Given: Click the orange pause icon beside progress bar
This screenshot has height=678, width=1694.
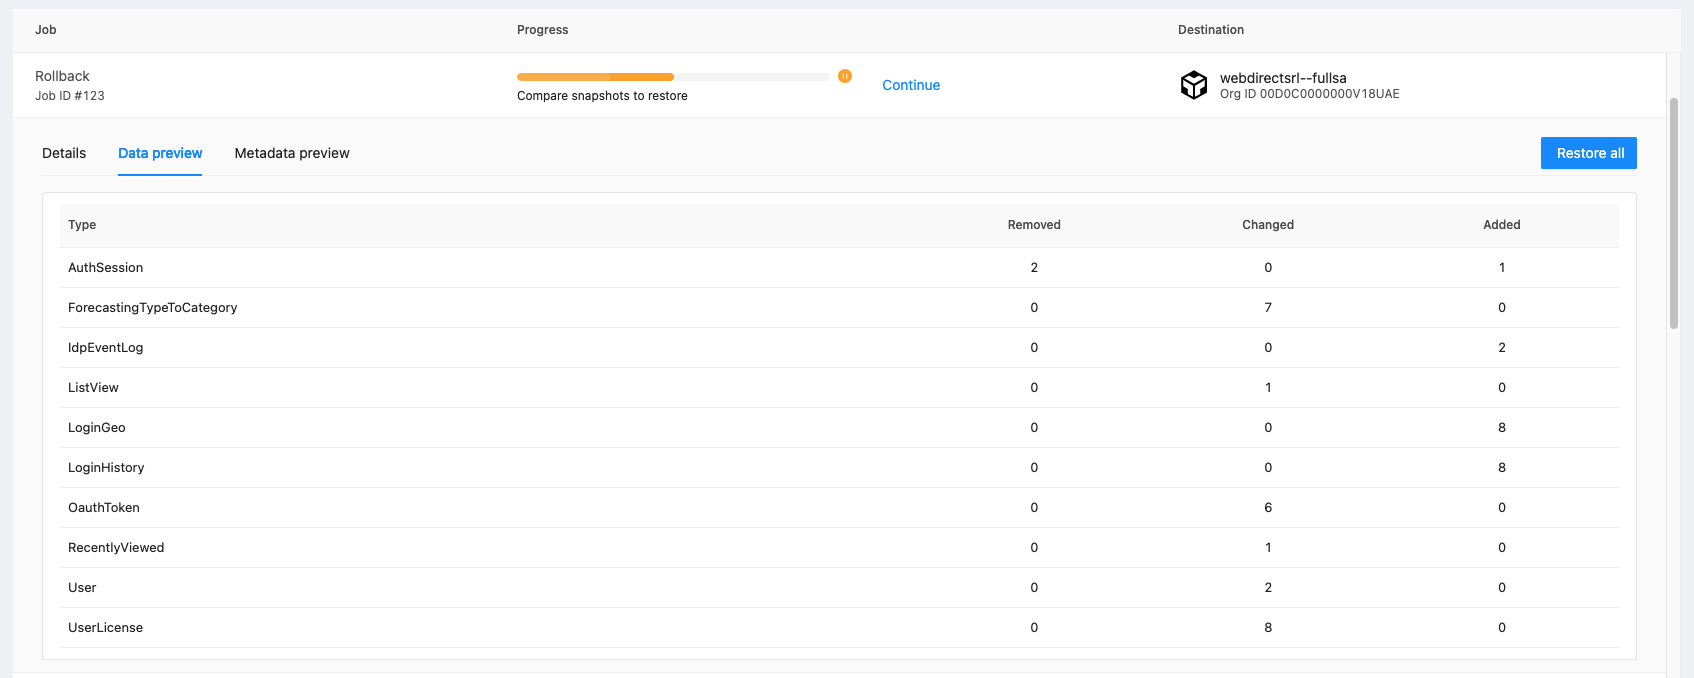Looking at the screenshot, I should (x=845, y=76).
